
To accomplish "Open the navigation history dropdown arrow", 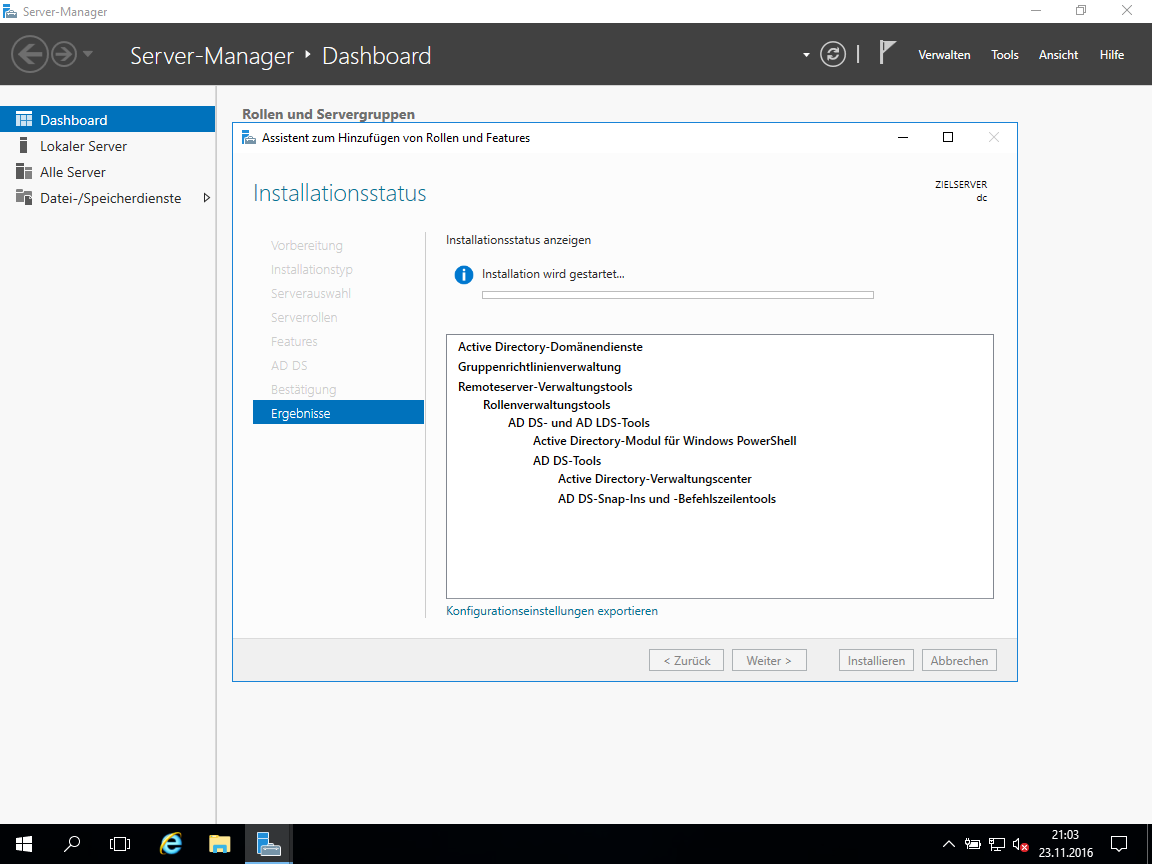I will [87, 54].
